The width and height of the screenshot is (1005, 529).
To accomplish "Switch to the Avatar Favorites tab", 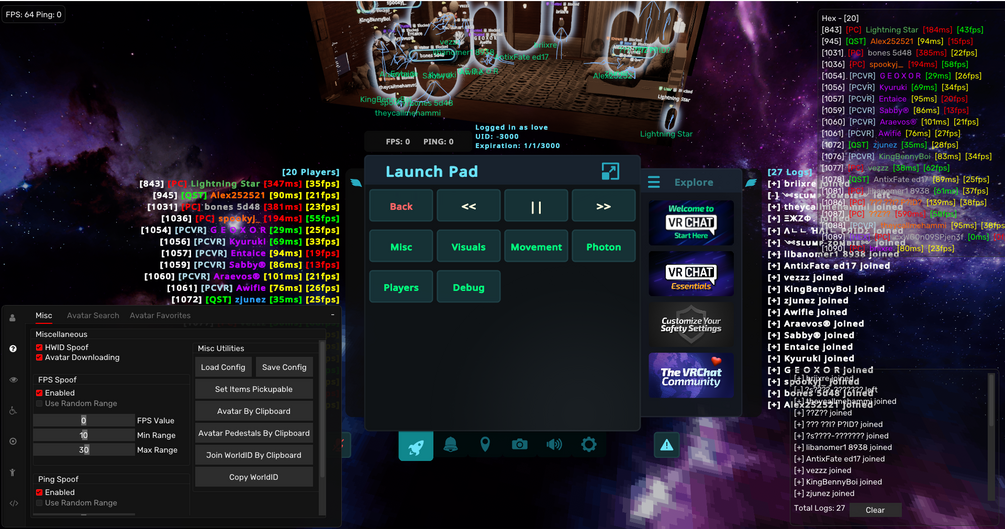I will click(160, 315).
